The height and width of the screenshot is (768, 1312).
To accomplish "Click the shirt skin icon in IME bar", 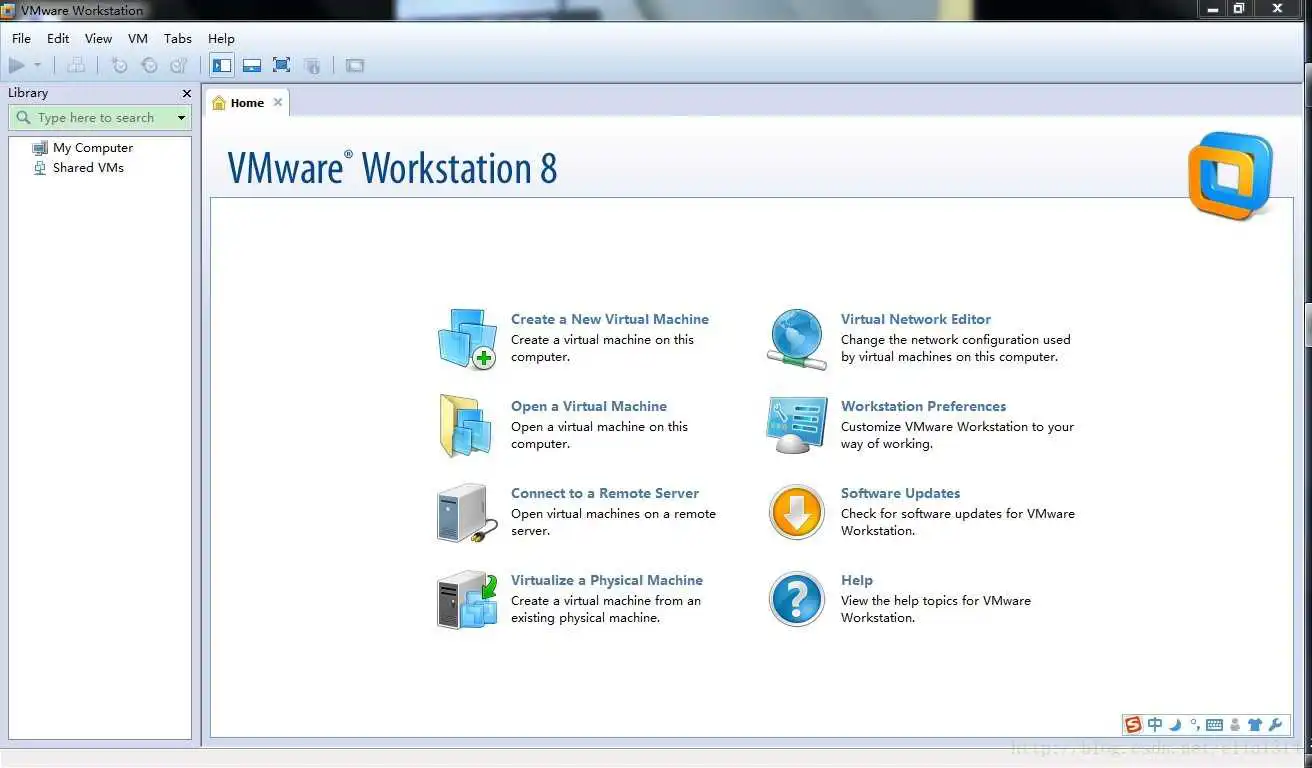I will tap(1255, 725).
